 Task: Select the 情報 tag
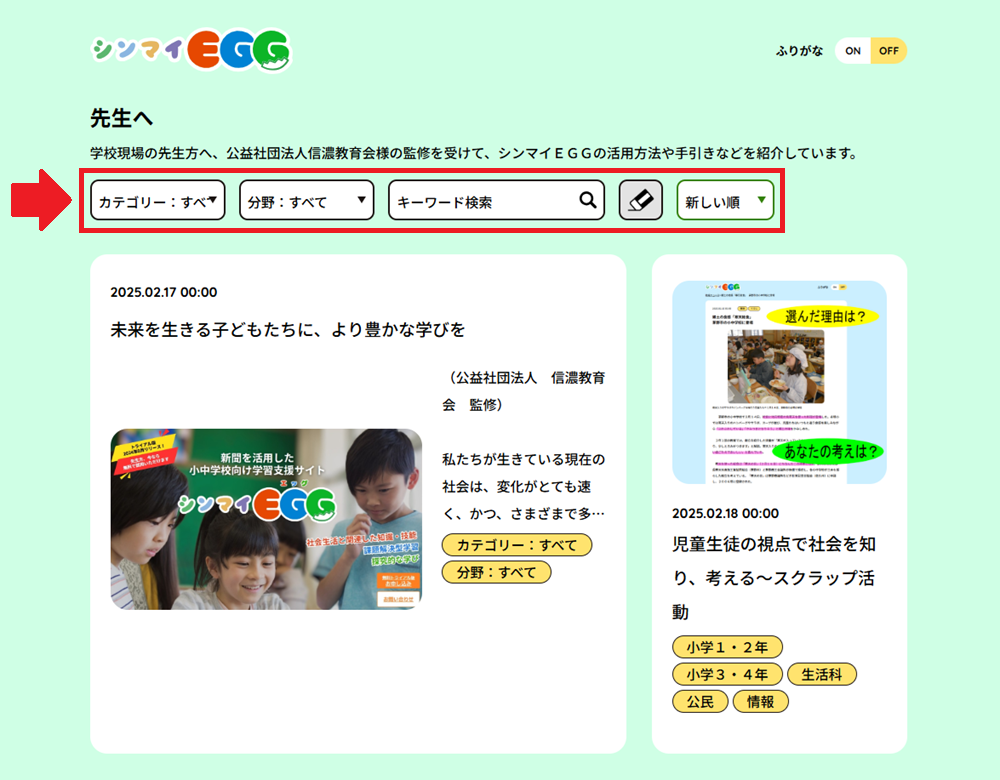tap(760, 702)
